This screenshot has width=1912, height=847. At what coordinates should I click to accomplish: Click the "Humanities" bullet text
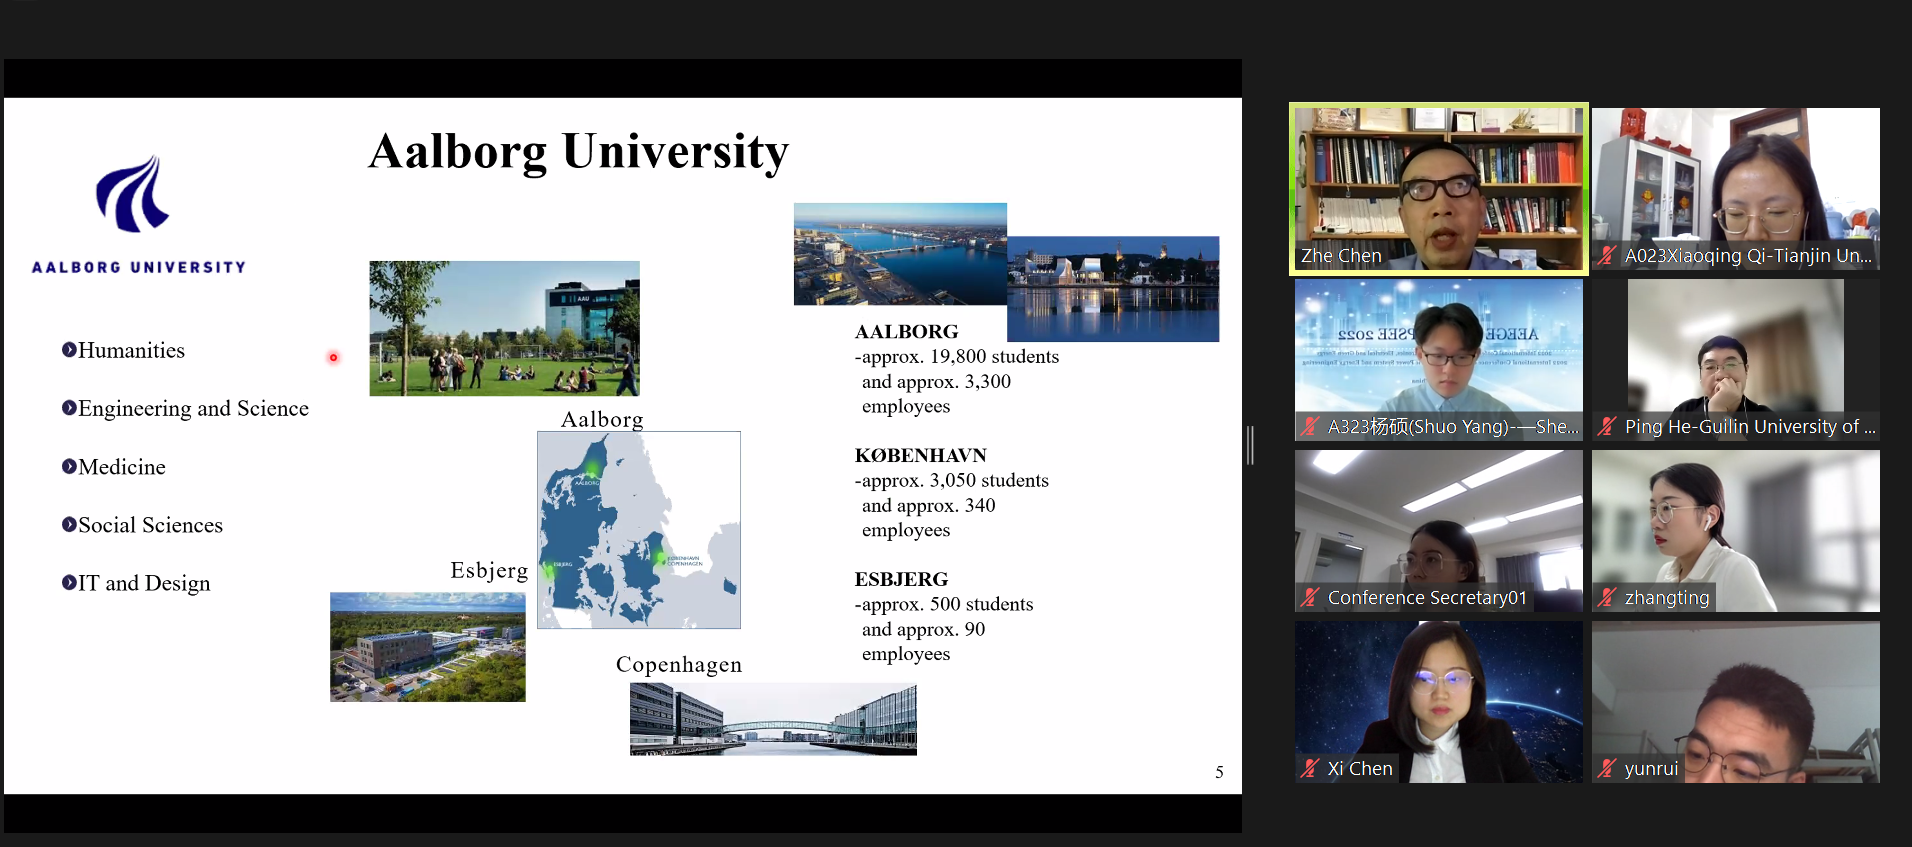click(132, 350)
